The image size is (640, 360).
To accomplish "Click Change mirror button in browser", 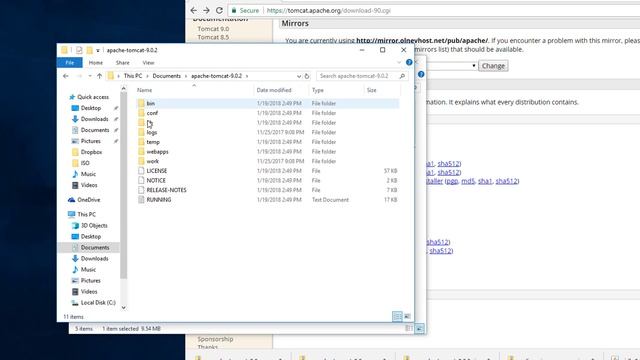I will point(493,66).
